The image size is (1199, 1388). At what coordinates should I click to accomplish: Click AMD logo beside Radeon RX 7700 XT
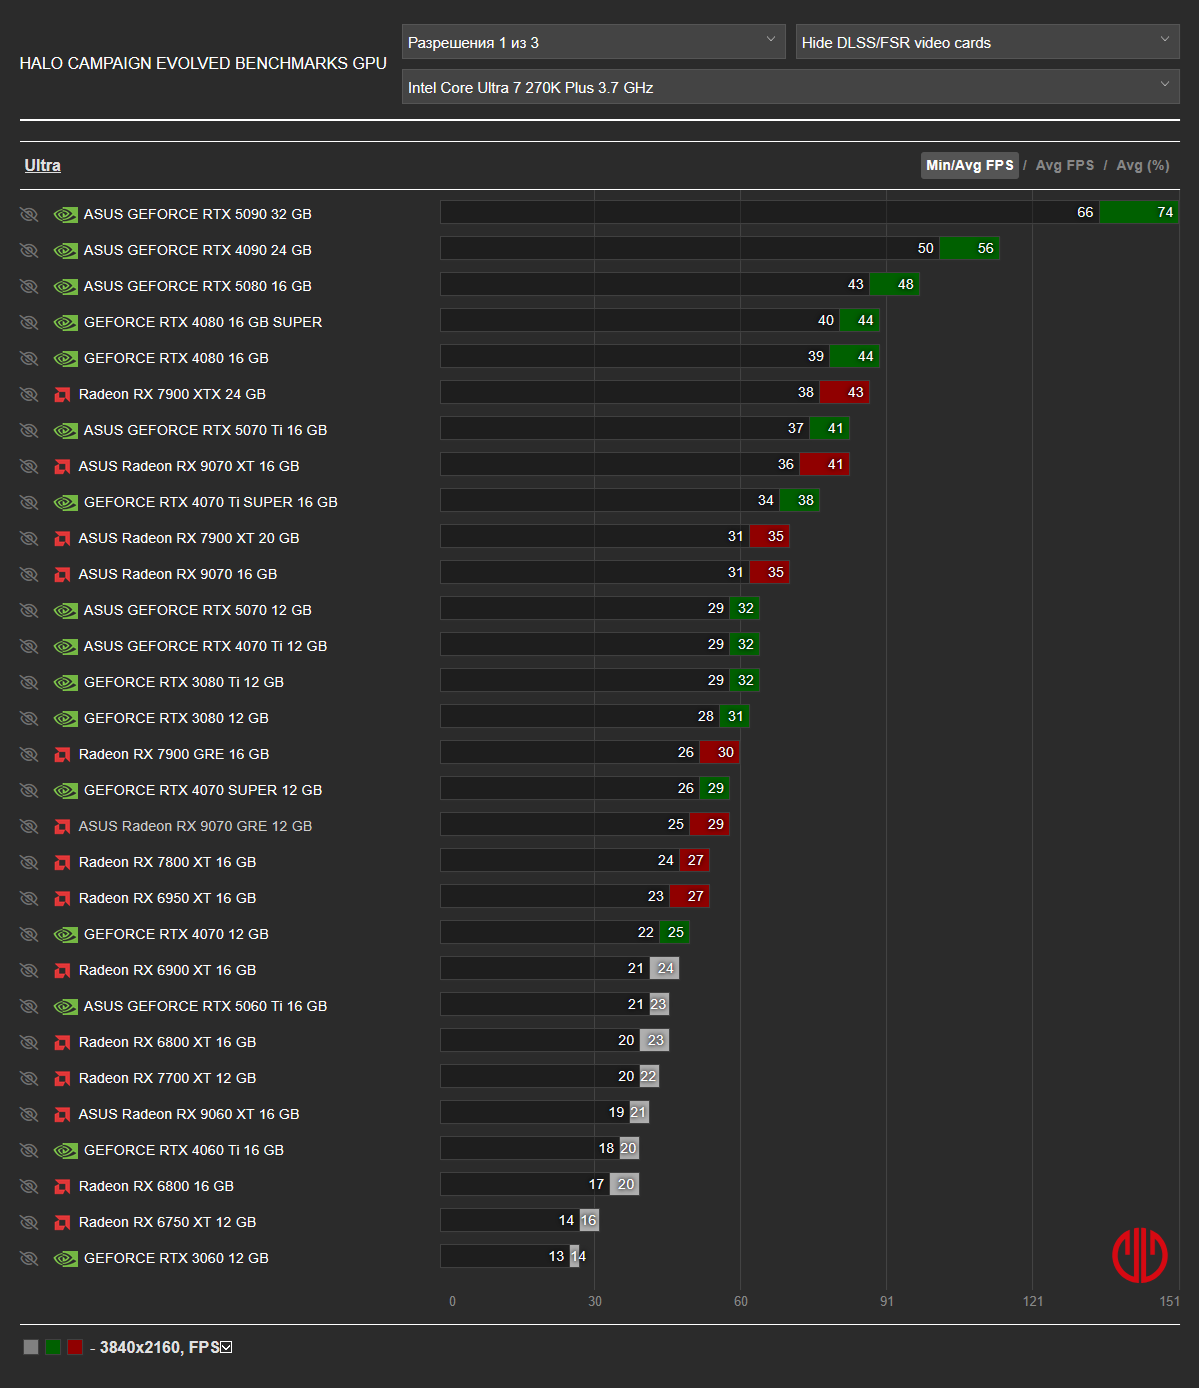click(x=62, y=1078)
